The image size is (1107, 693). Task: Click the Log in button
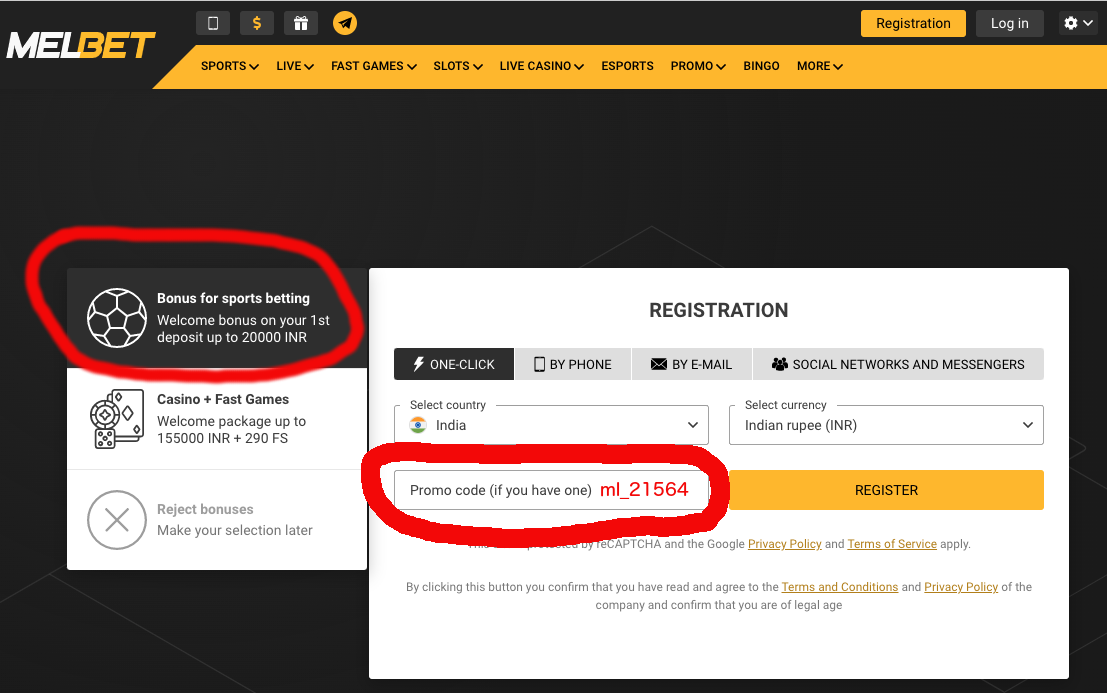tap(1010, 23)
